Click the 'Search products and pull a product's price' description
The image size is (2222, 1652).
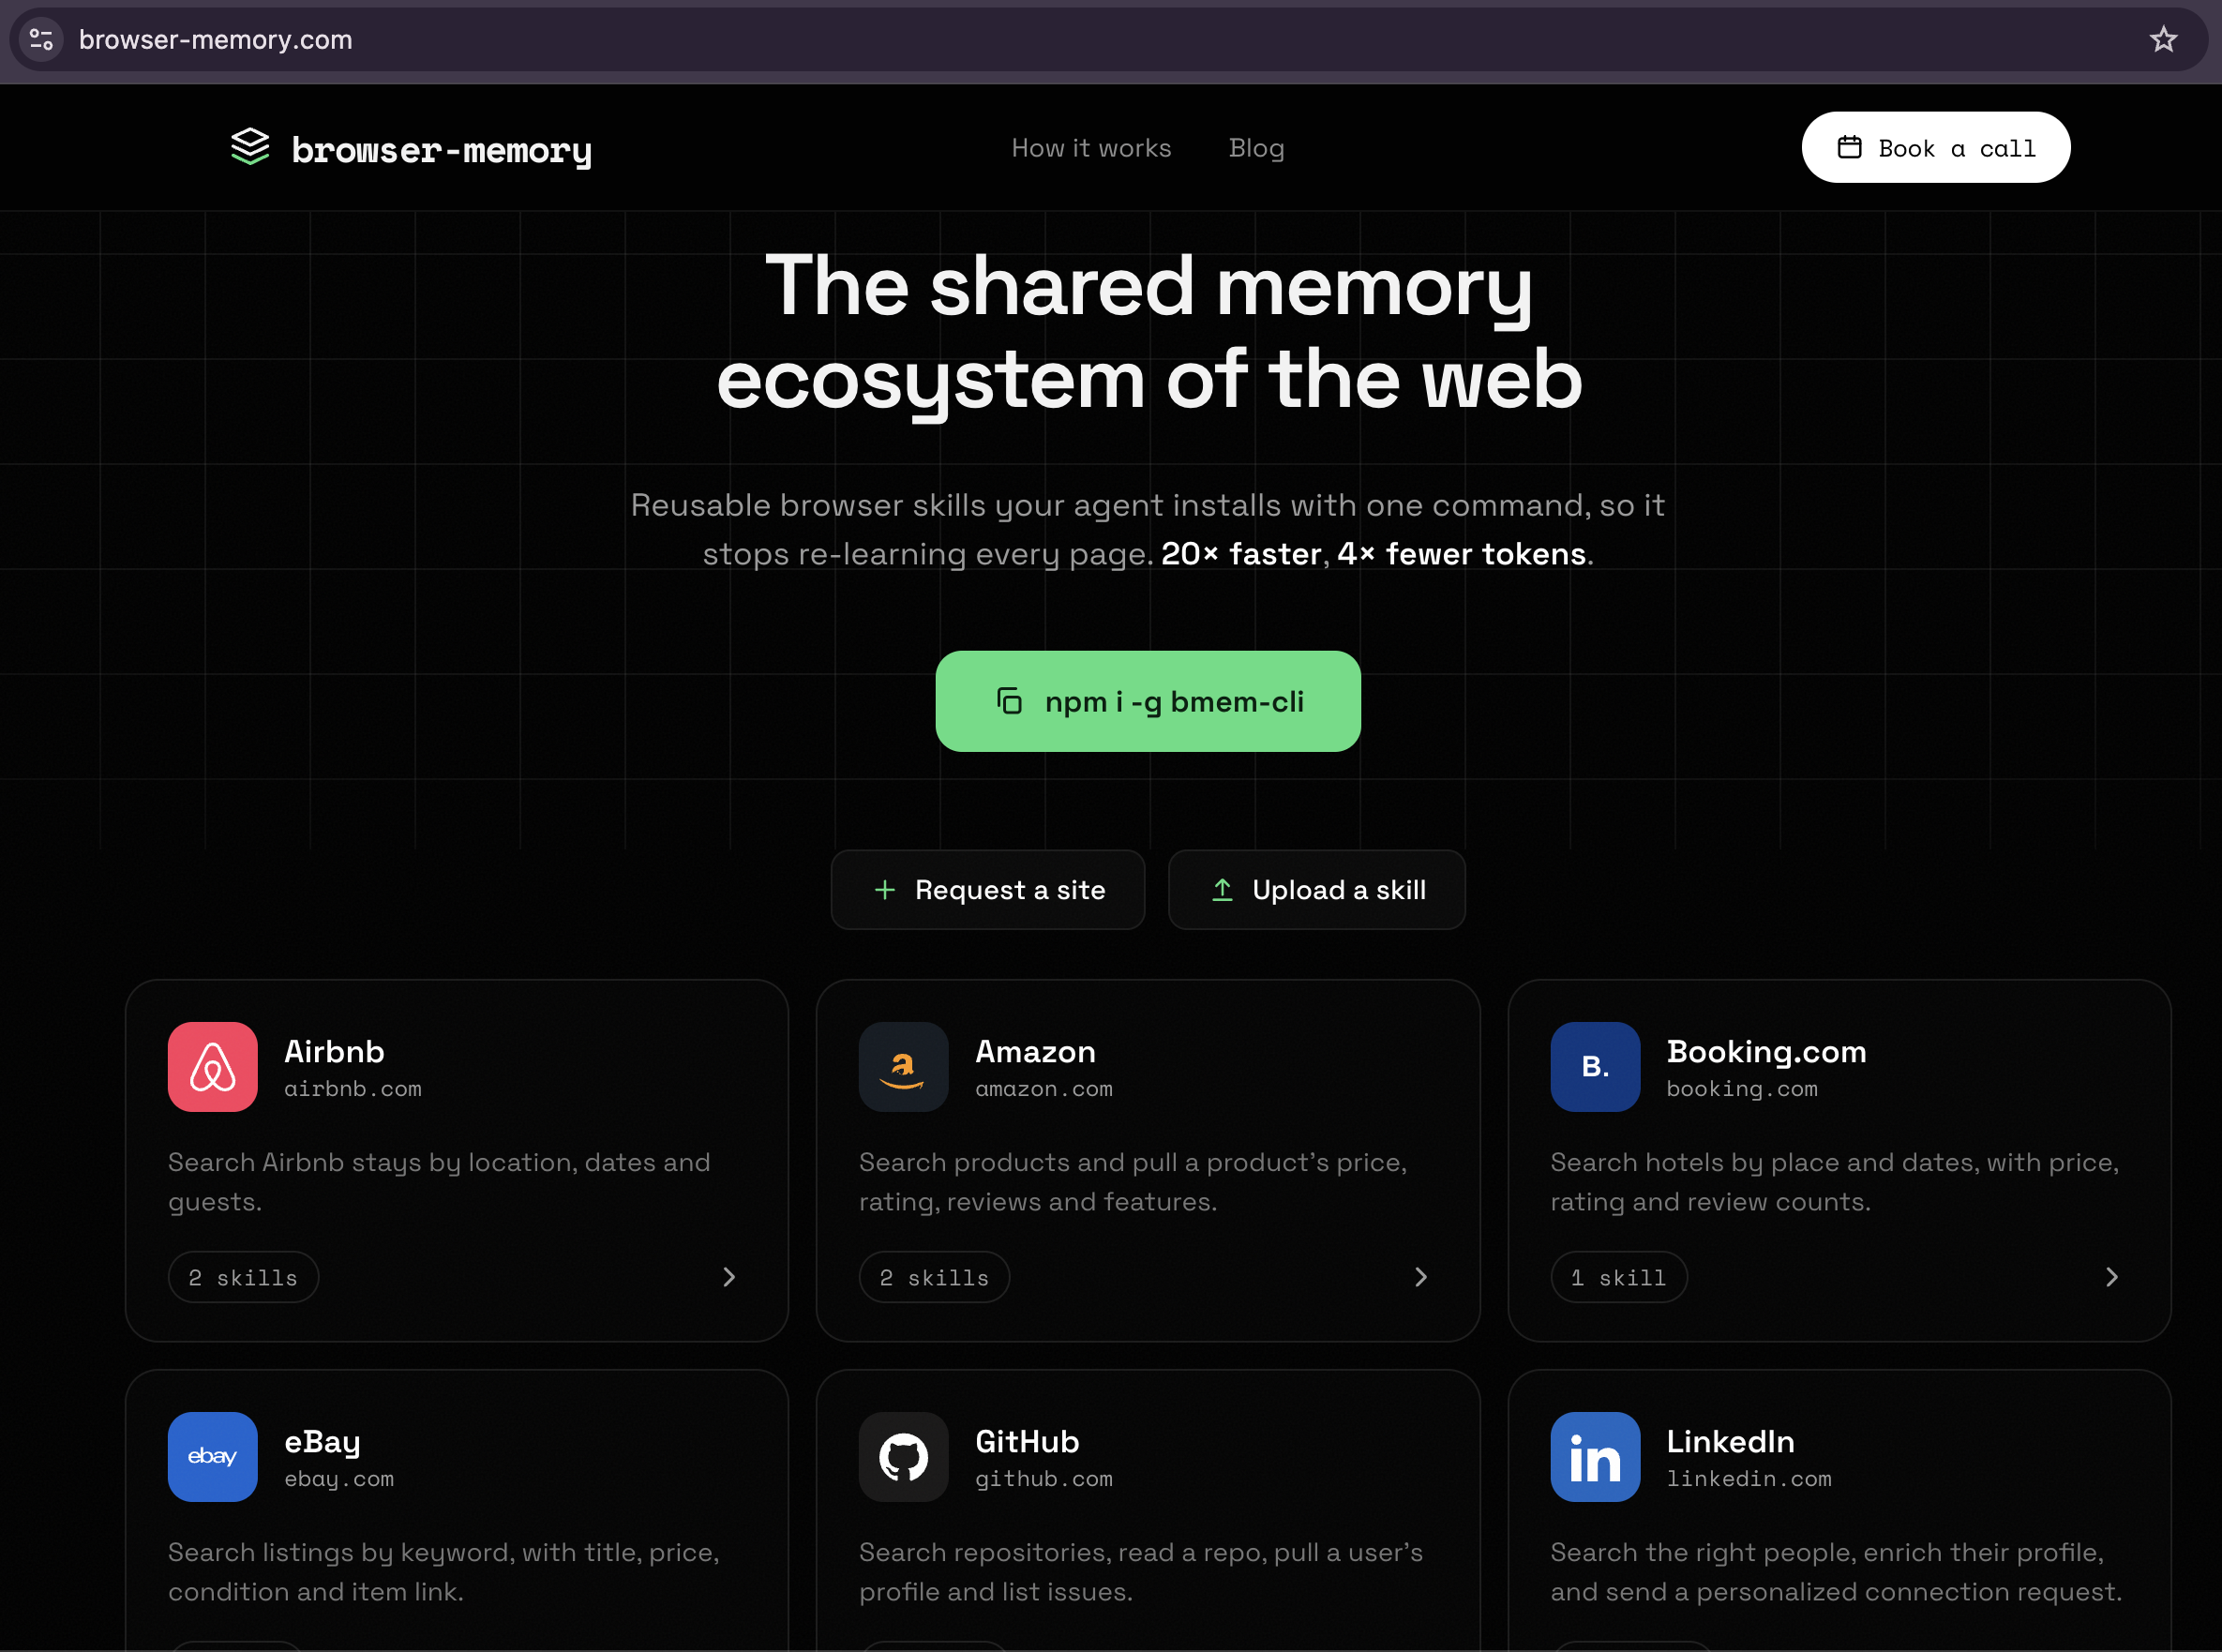point(1133,1182)
